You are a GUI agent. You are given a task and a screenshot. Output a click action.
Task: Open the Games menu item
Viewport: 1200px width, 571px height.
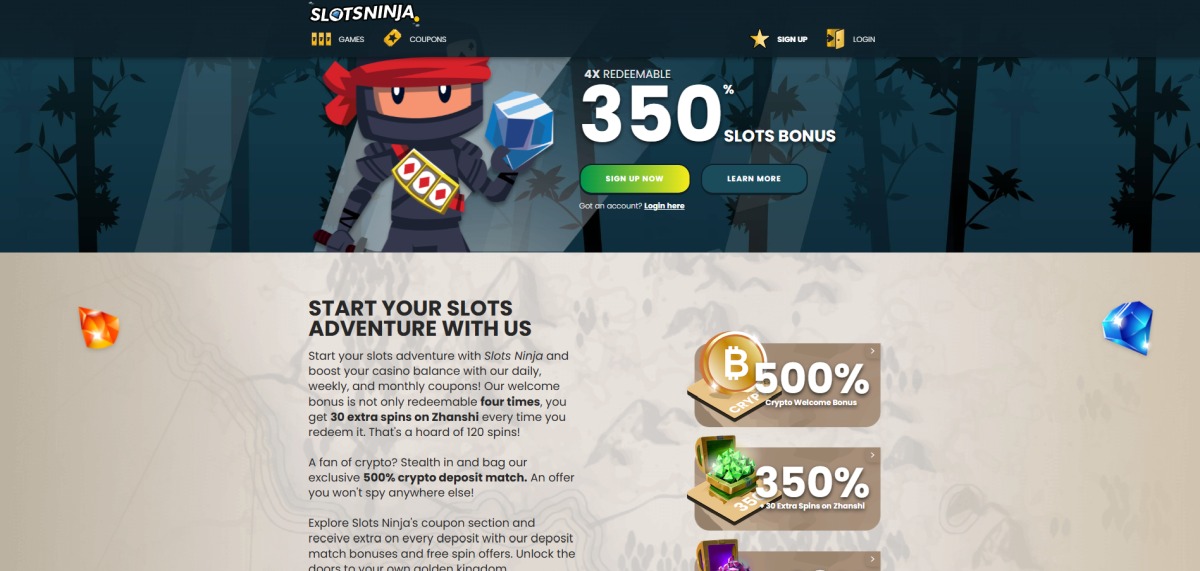click(x=351, y=40)
